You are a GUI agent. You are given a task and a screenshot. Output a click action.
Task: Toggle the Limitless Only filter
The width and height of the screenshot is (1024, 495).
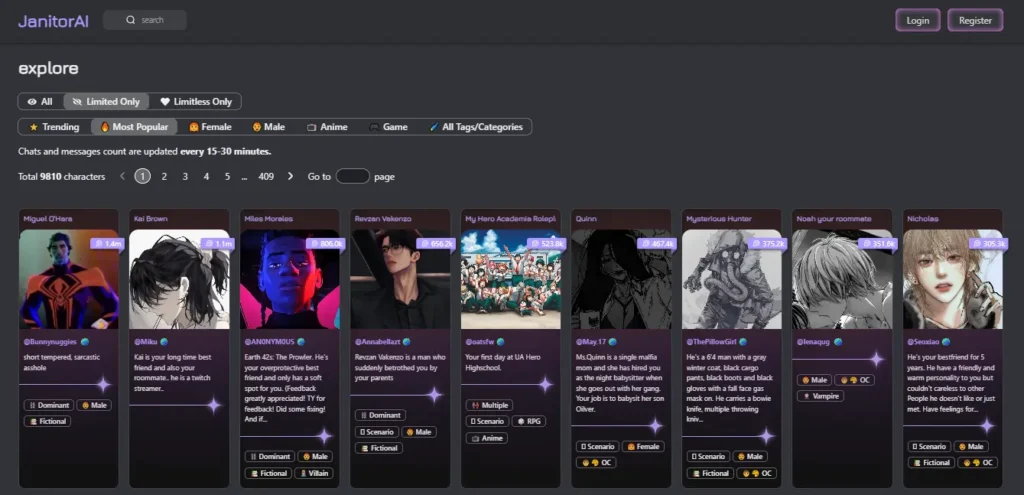point(196,101)
